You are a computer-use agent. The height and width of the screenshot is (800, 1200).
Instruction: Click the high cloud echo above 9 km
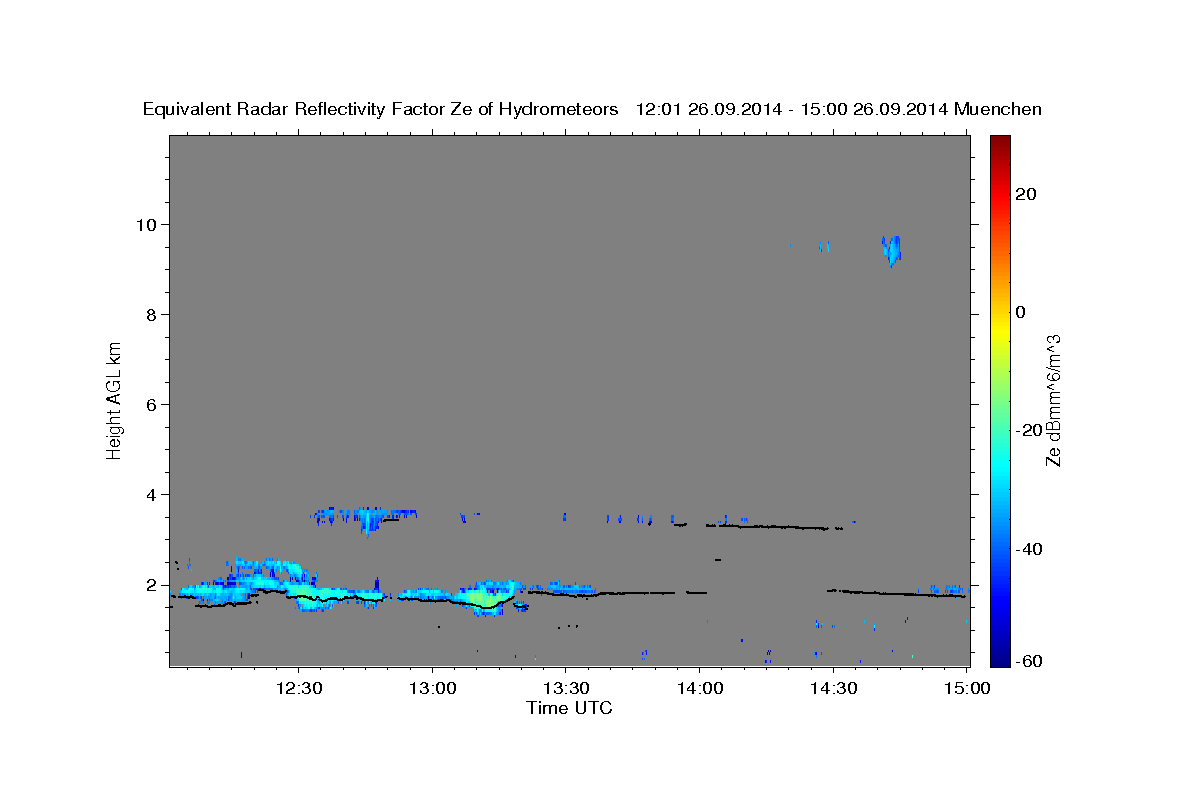click(x=891, y=249)
